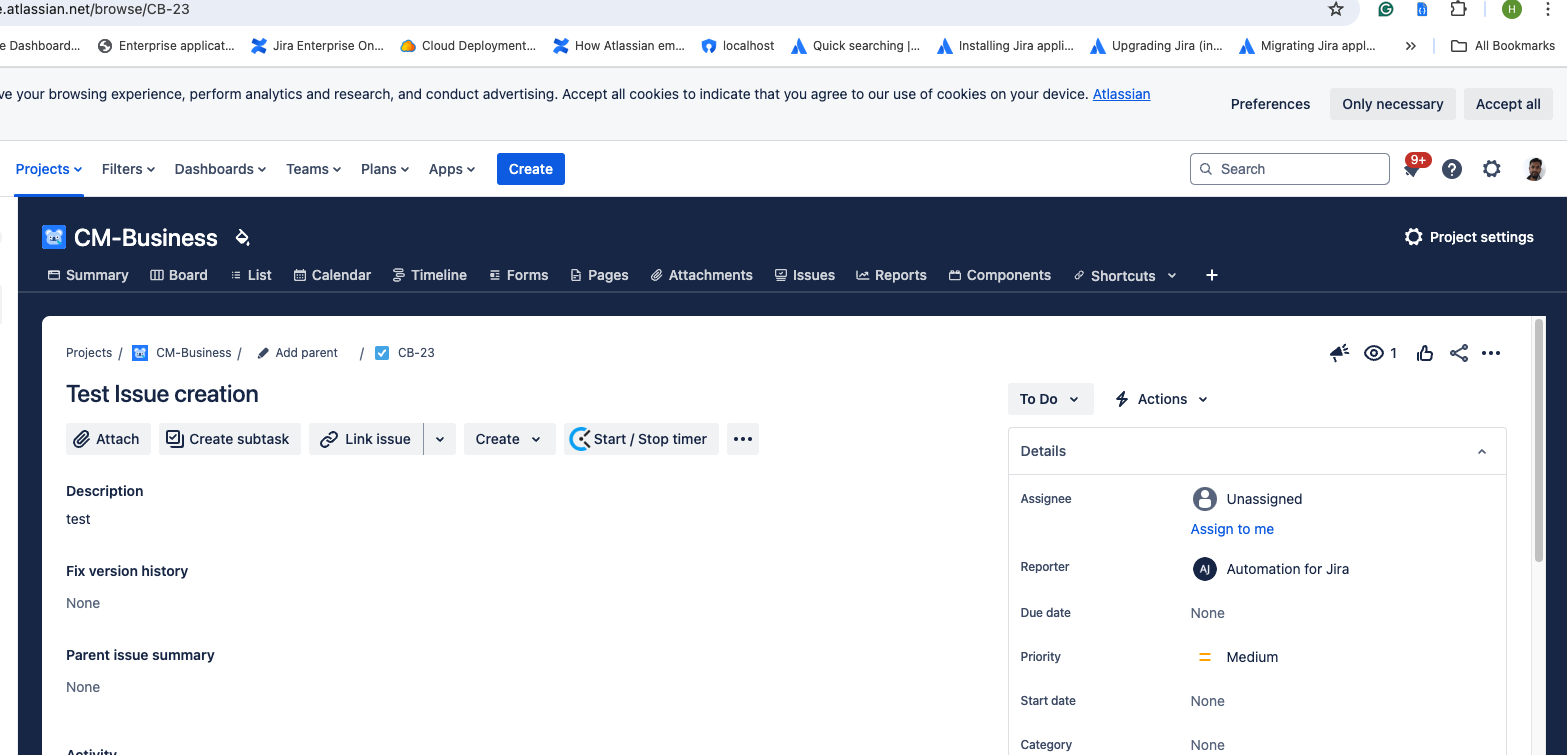Edit the Test Issue creation title
Viewport: 1567px width, 755px height.
[162, 394]
